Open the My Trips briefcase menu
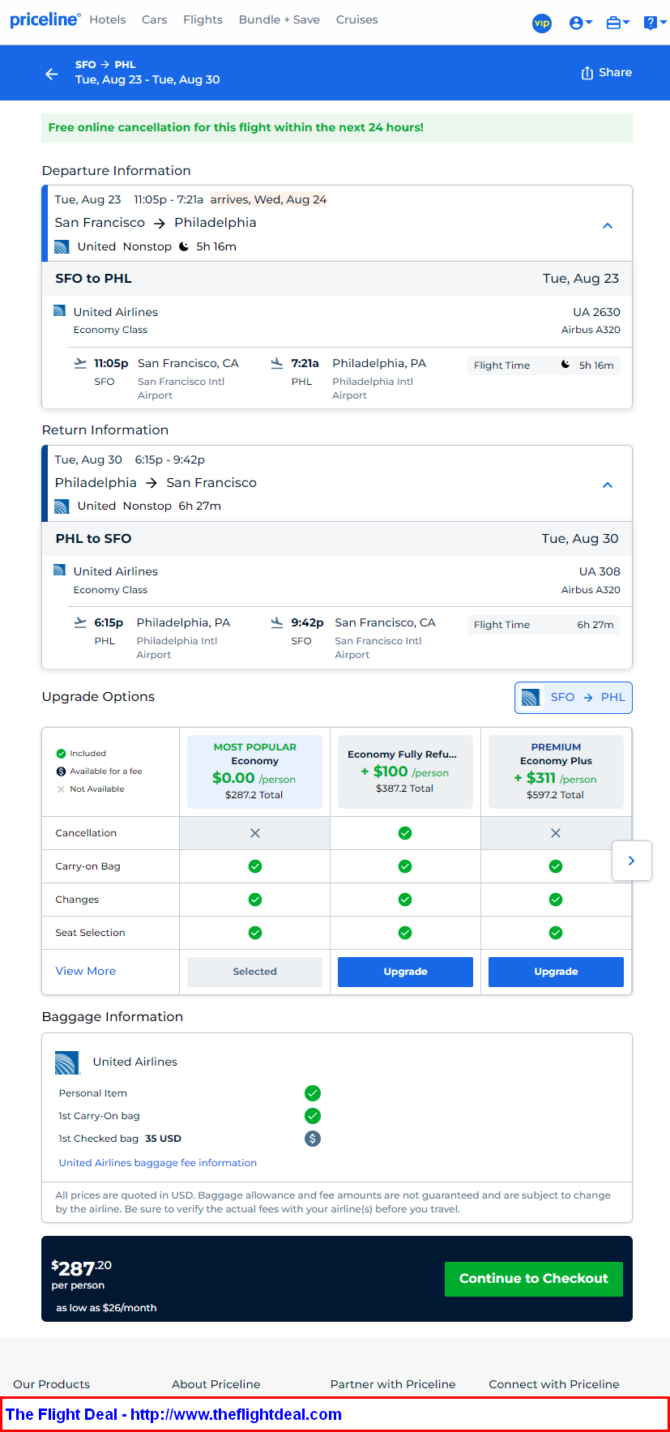 pyautogui.click(x=618, y=23)
